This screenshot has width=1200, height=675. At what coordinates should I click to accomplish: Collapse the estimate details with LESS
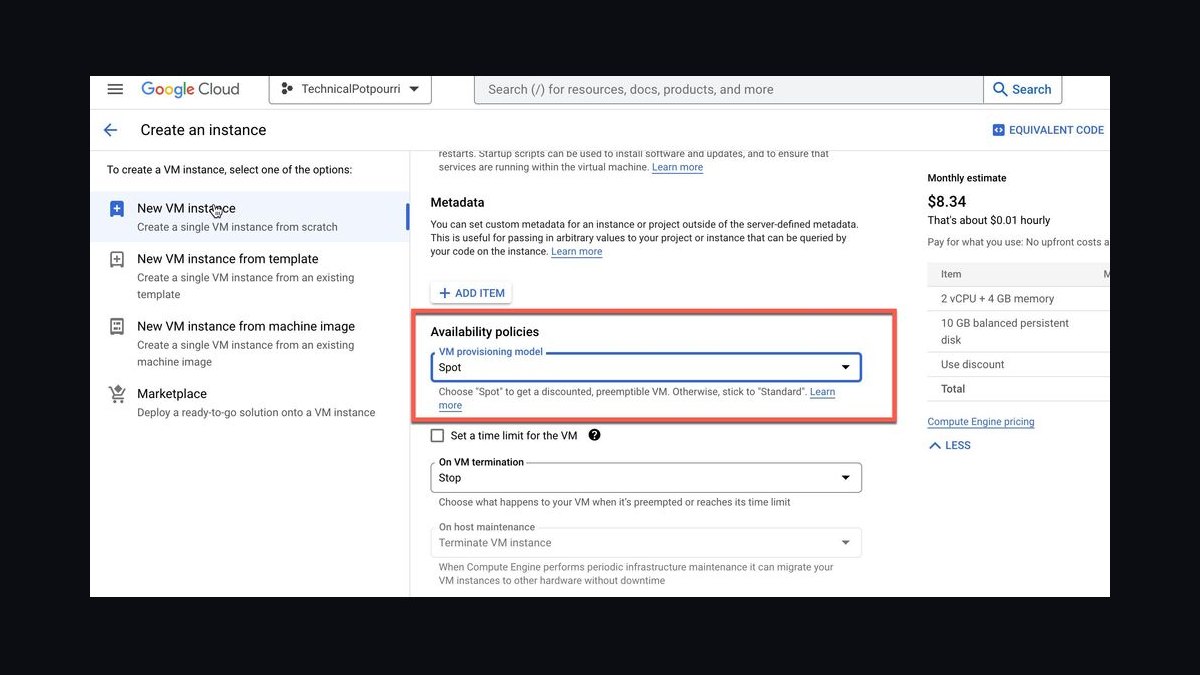pyautogui.click(x=949, y=445)
